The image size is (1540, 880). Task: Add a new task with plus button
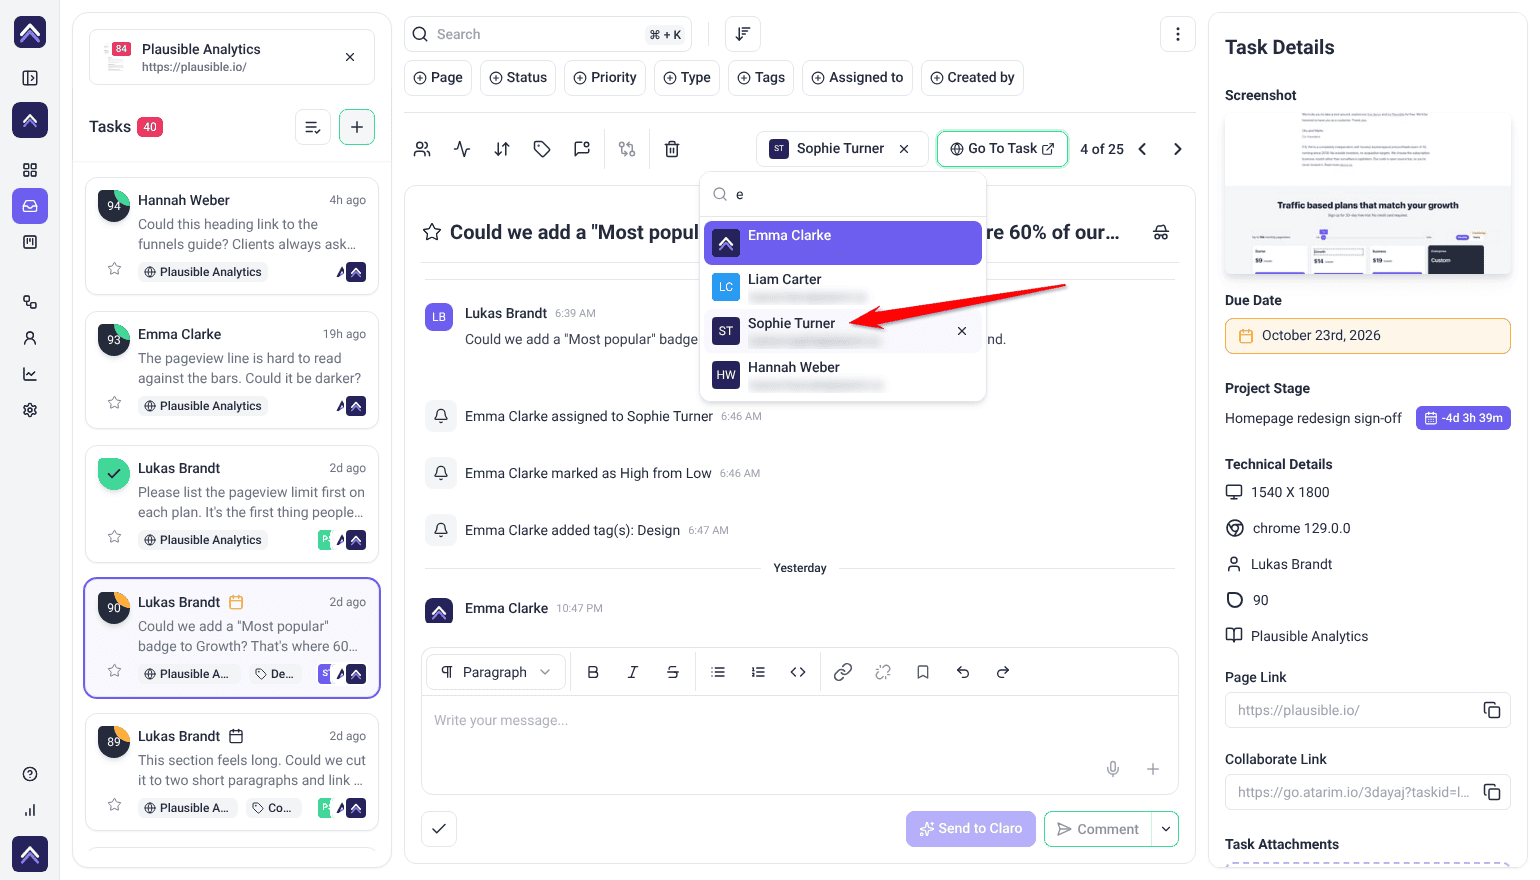click(x=357, y=127)
